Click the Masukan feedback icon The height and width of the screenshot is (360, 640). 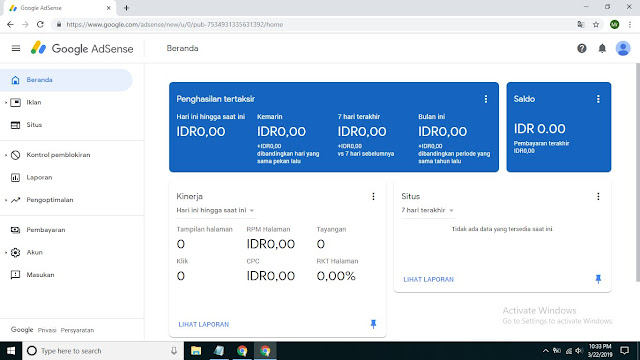click(x=16, y=275)
